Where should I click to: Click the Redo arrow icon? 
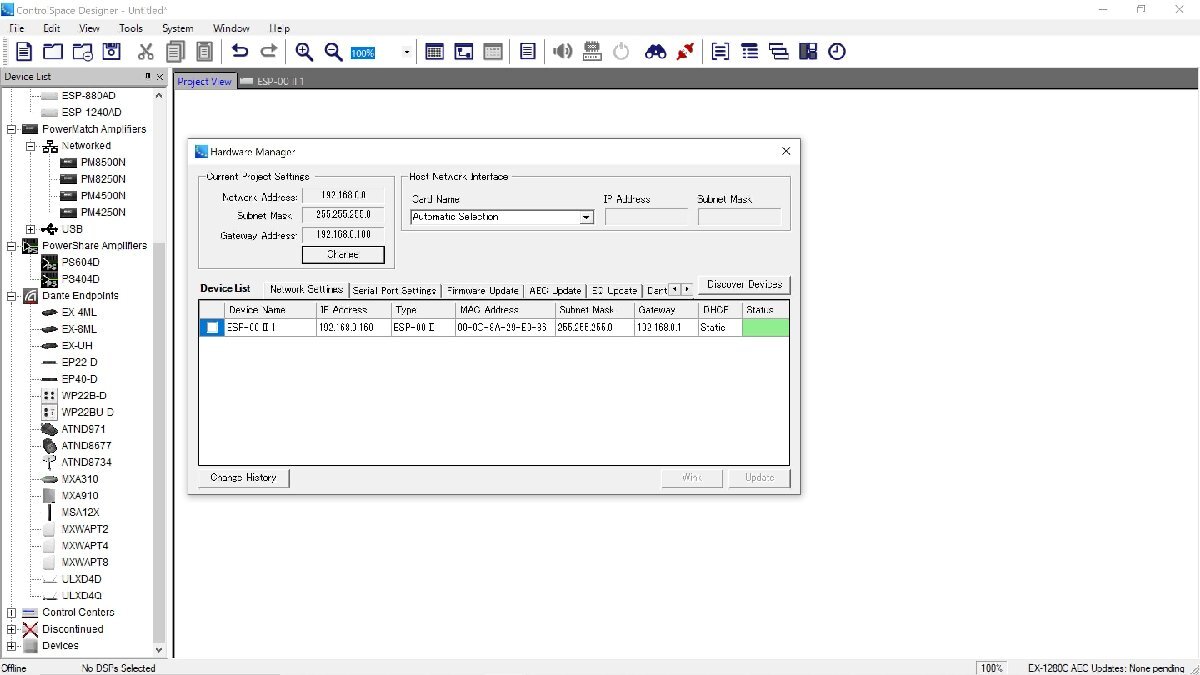coord(269,51)
